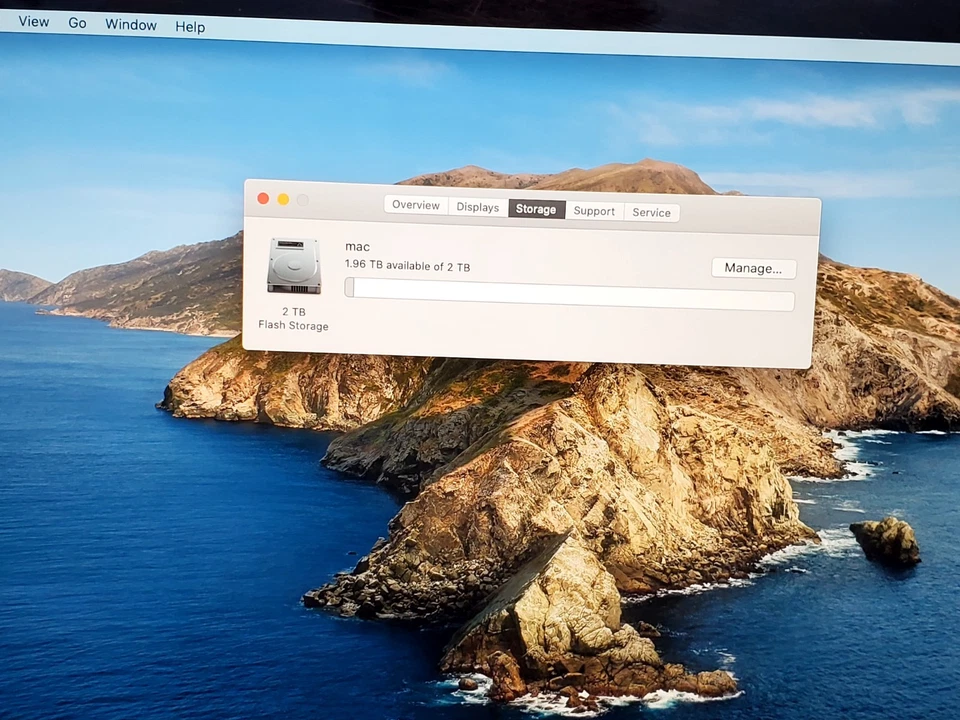The image size is (960, 720).
Task: Open the Help menu
Action: pyautogui.click(x=190, y=27)
